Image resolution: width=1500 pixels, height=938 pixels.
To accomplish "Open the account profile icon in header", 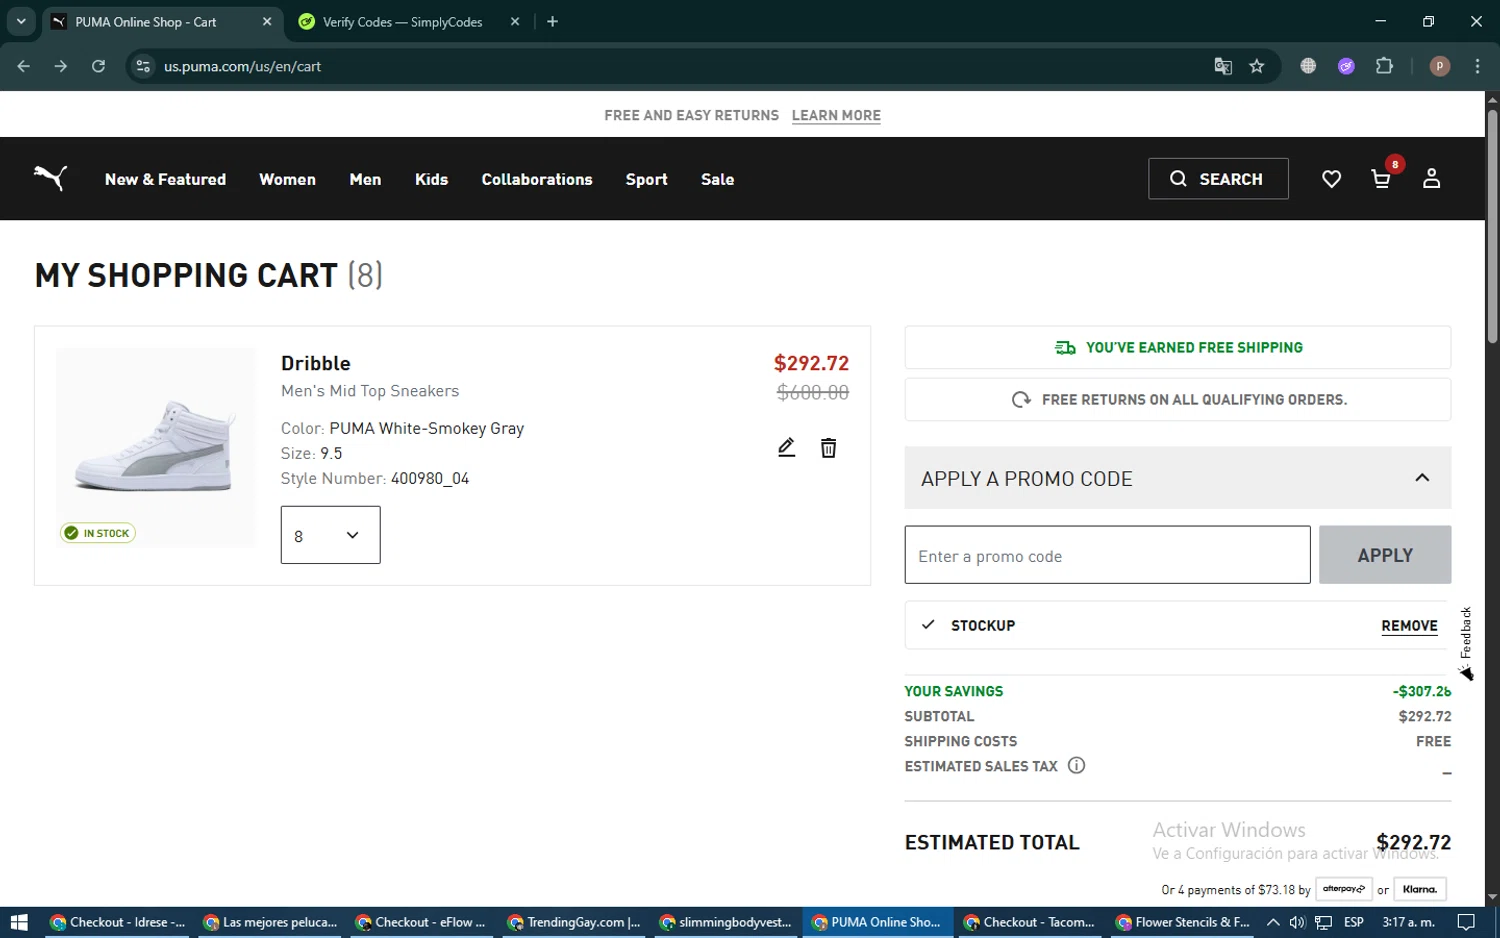I will (1431, 179).
